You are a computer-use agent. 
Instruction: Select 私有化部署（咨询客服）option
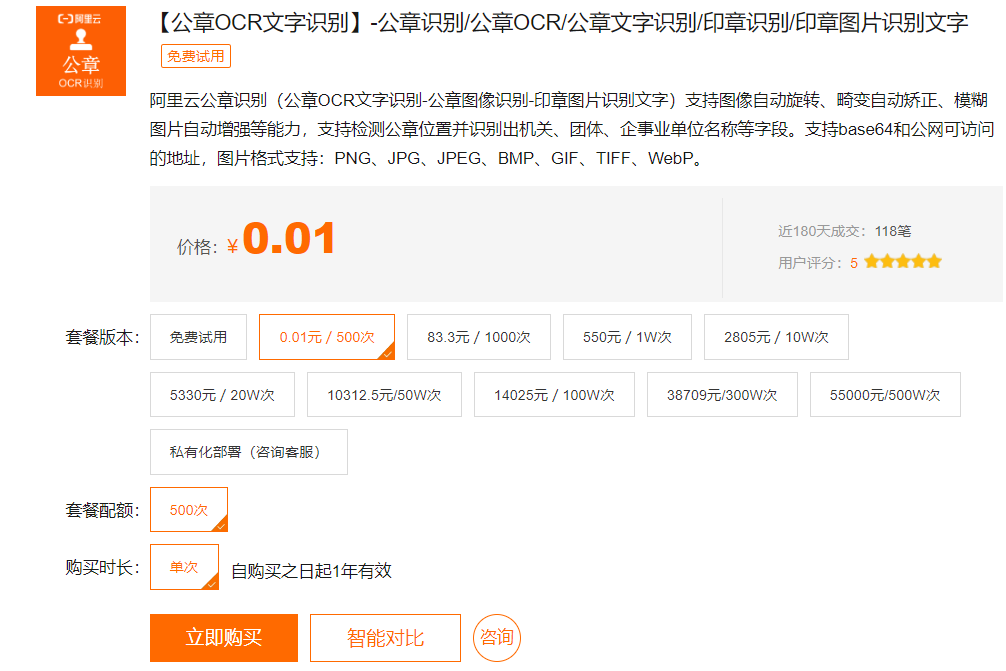pyautogui.click(x=249, y=452)
